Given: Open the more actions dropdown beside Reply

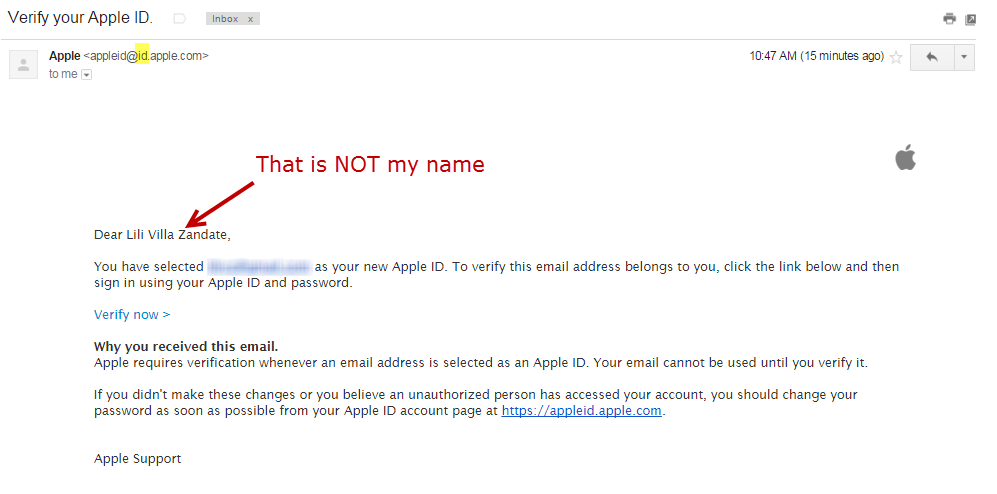Looking at the screenshot, I should 964,57.
